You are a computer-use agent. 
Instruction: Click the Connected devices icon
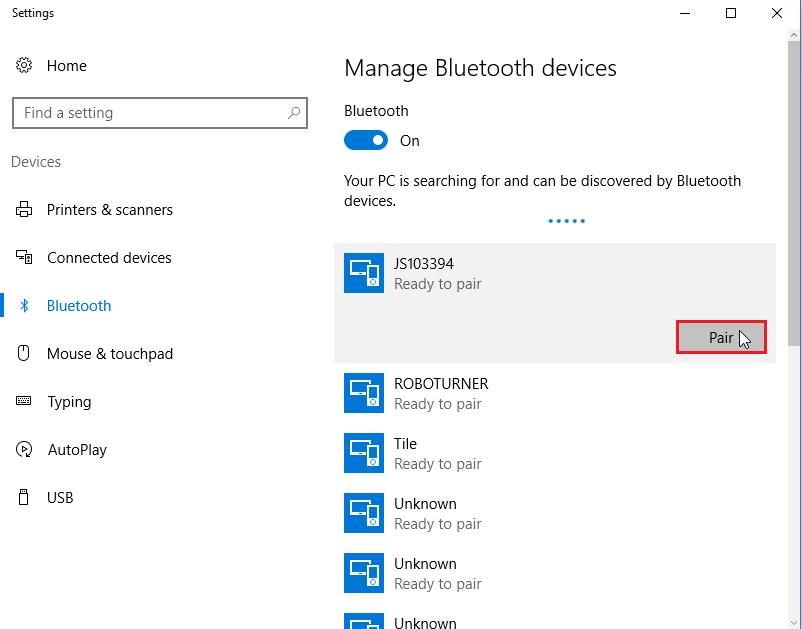click(24, 258)
